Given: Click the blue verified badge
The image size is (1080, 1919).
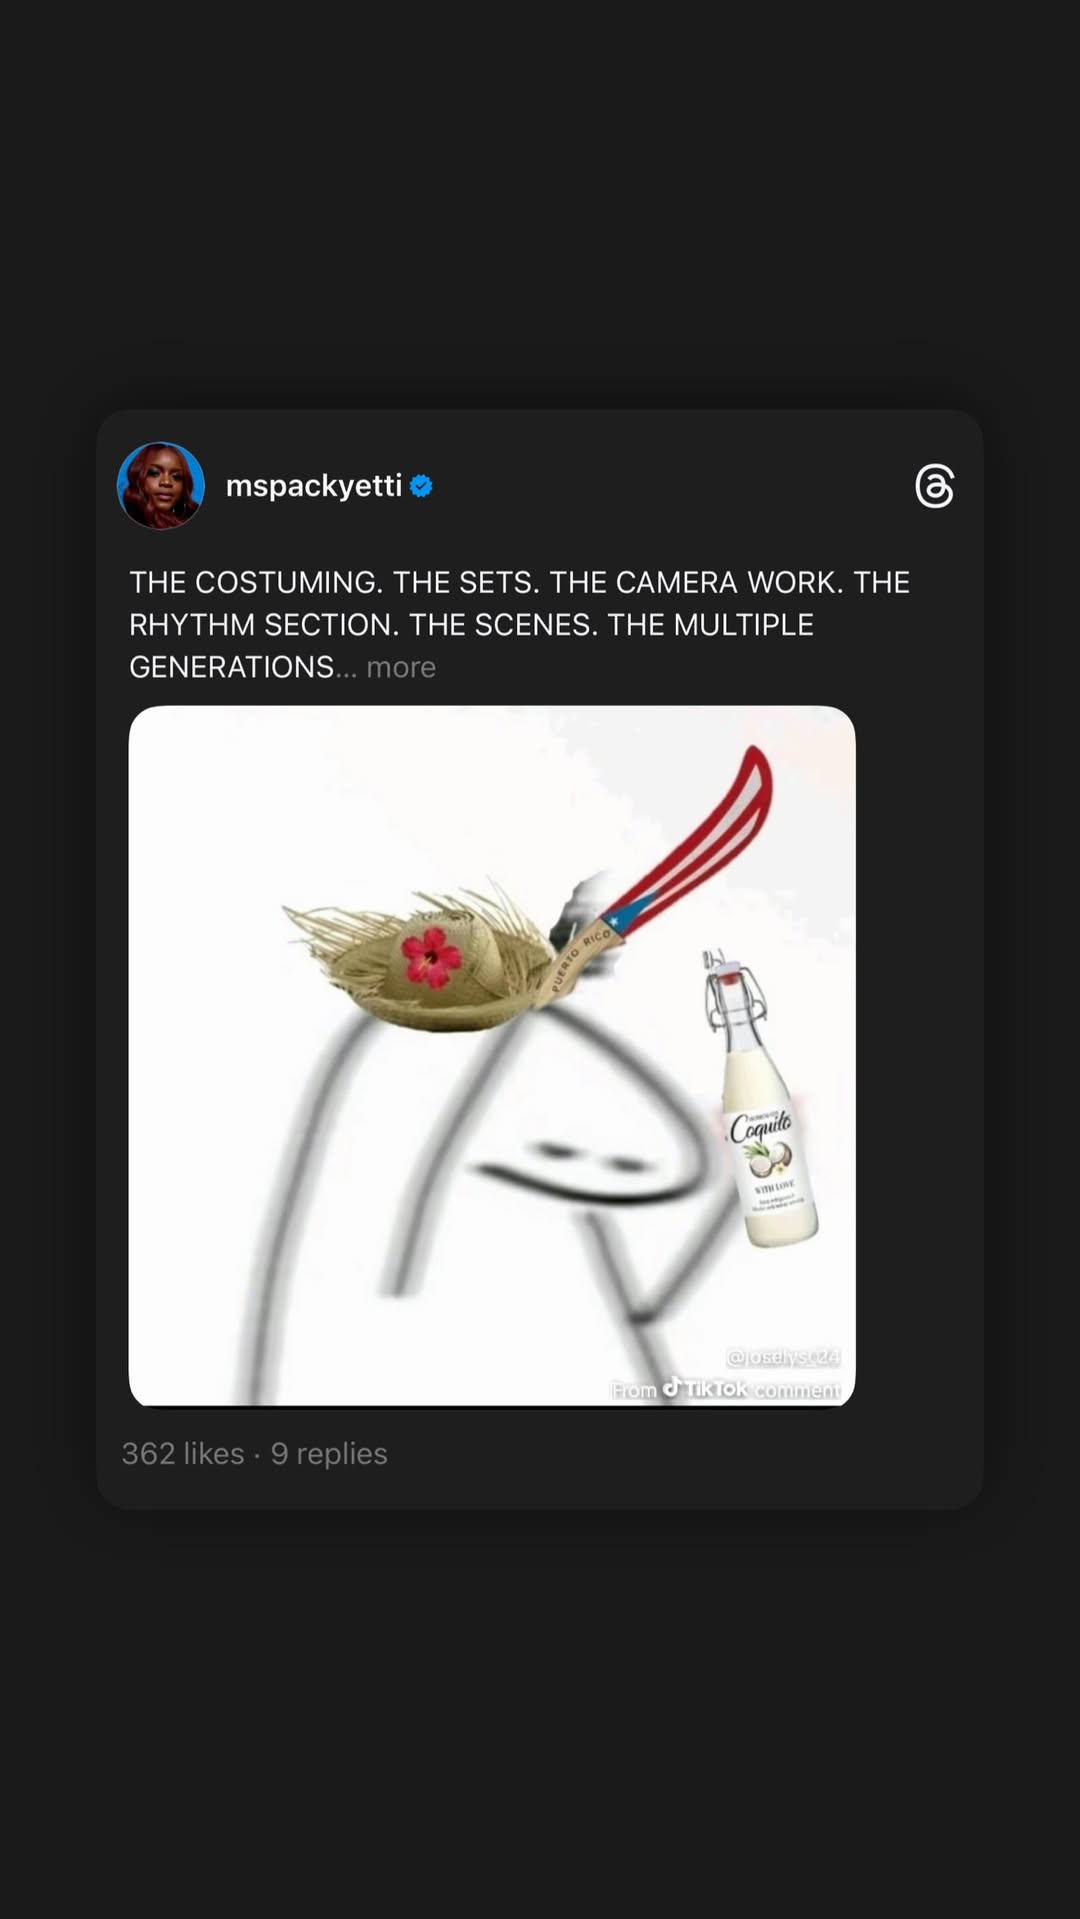Looking at the screenshot, I should (421, 486).
